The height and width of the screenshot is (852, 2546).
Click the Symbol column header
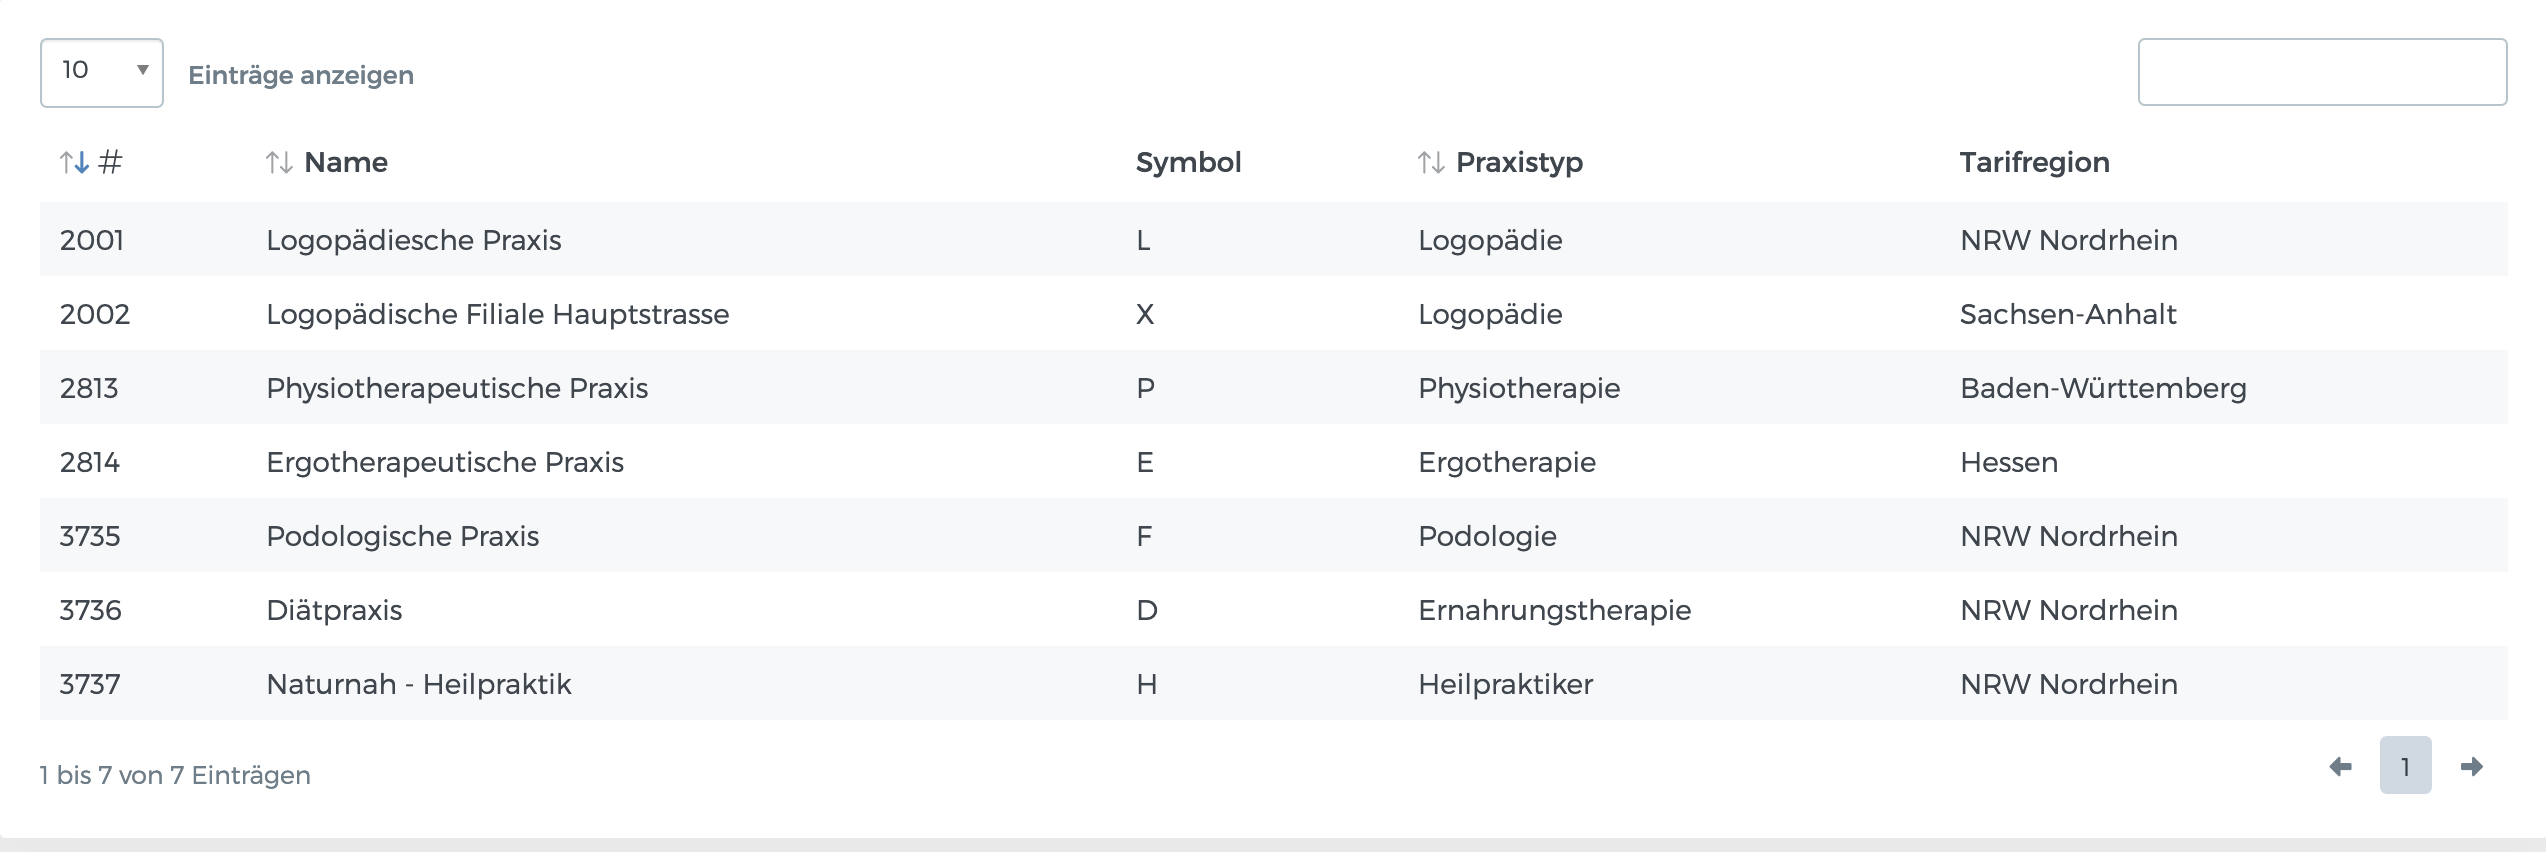click(1188, 162)
